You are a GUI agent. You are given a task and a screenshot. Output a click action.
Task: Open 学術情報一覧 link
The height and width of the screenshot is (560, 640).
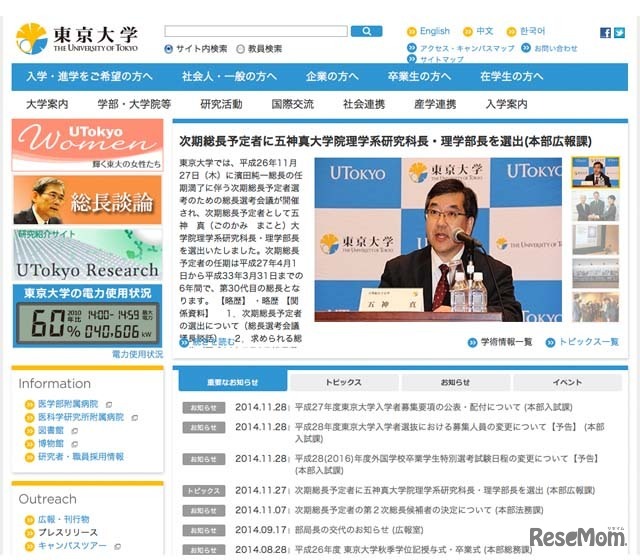click(506, 342)
